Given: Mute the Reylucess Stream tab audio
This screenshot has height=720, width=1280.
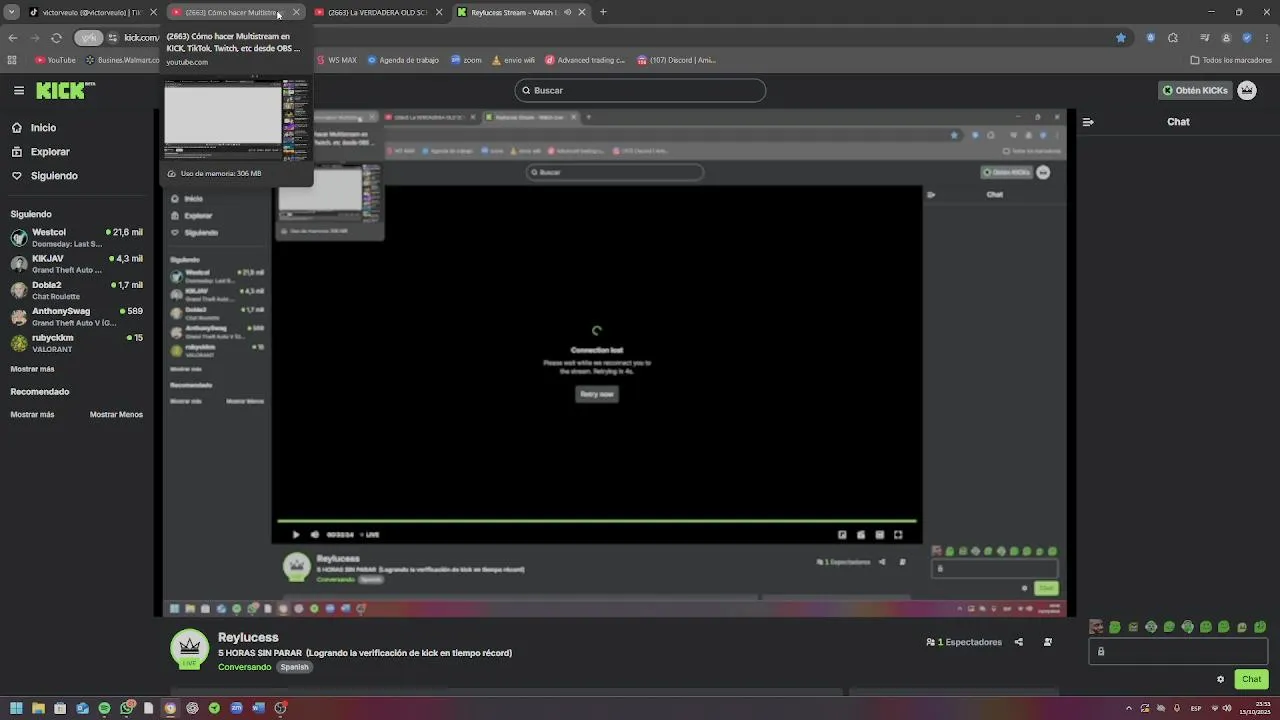Looking at the screenshot, I should pyautogui.click(x=567, y=12).
